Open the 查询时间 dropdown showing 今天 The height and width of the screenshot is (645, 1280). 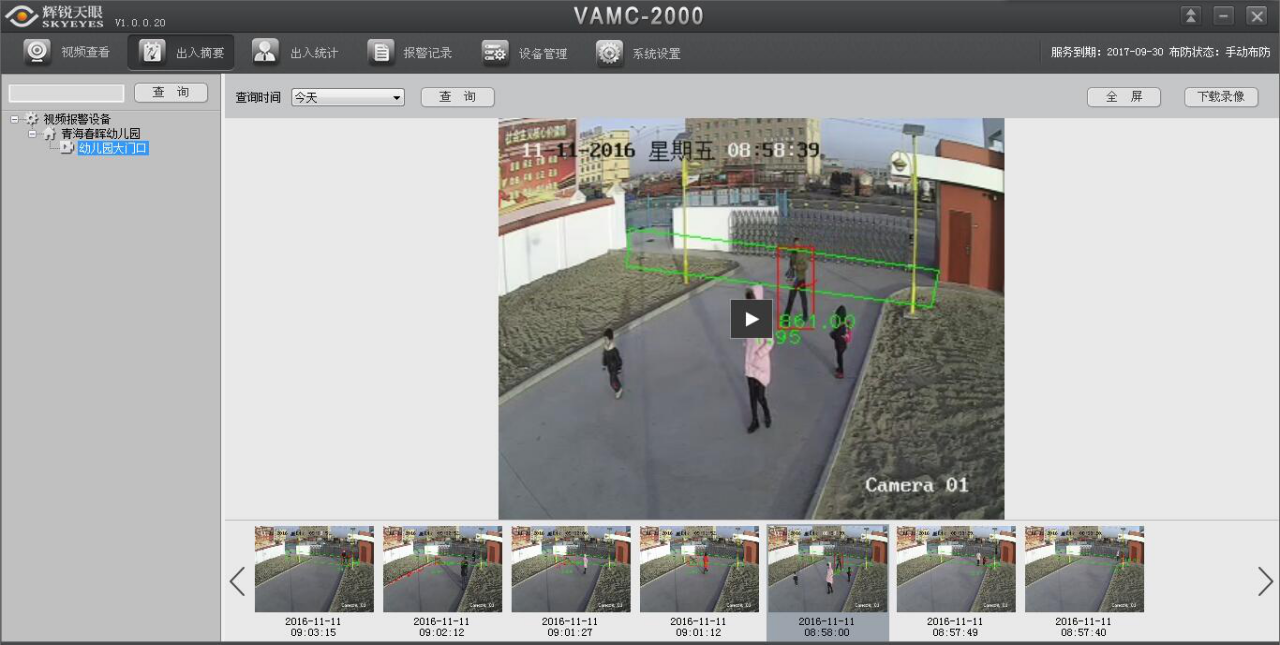347,97
